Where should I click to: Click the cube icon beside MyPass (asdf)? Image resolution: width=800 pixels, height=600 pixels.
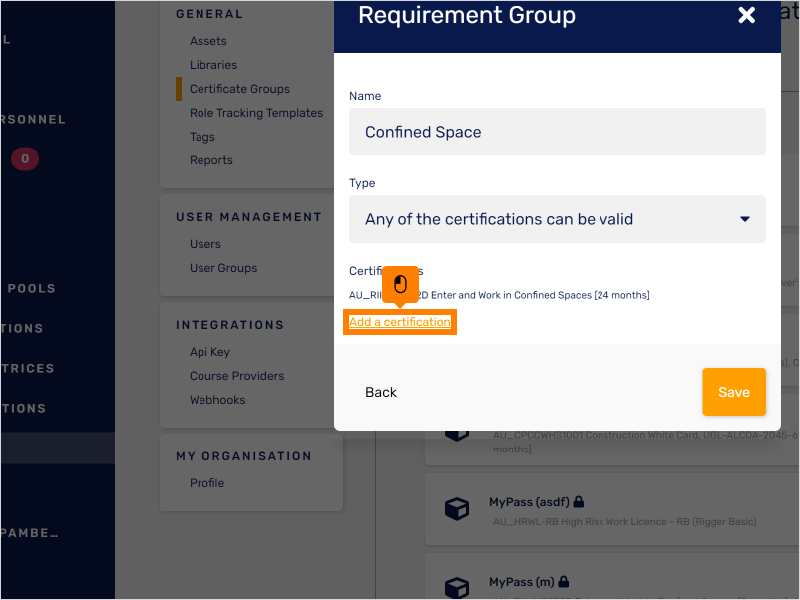457,509
